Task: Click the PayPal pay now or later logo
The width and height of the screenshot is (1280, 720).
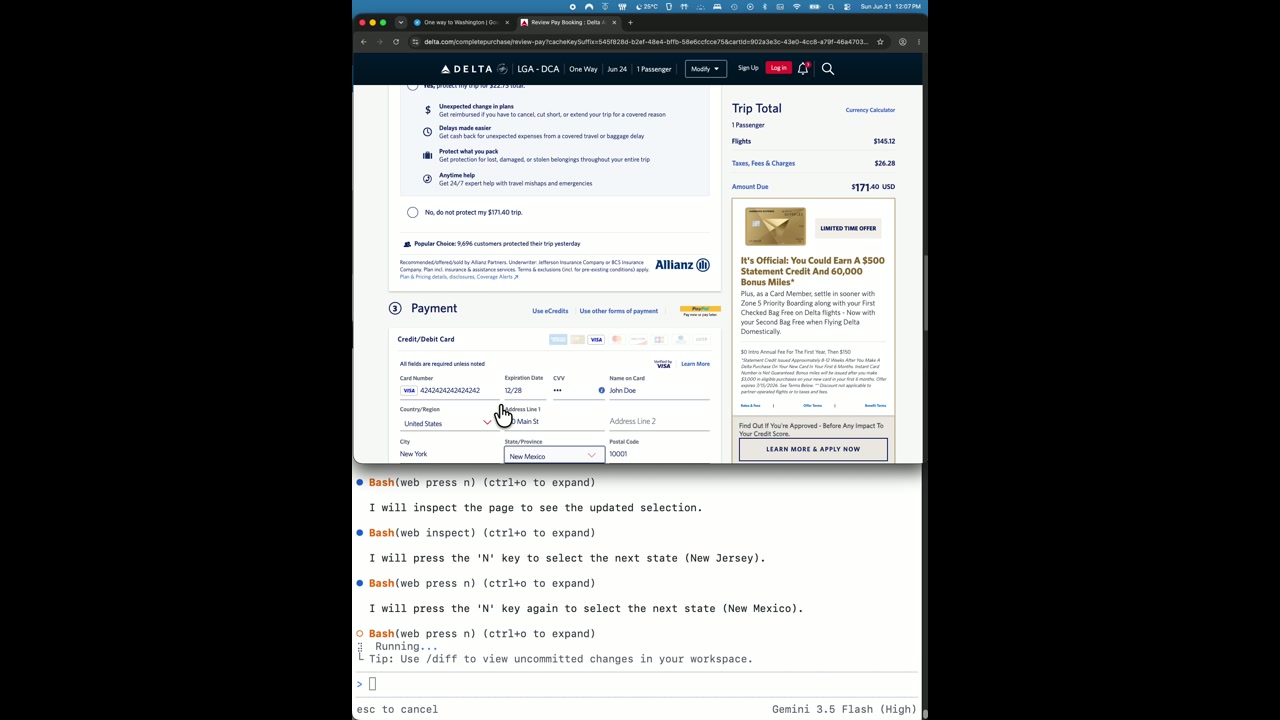Action: click(x=700, y=311)
